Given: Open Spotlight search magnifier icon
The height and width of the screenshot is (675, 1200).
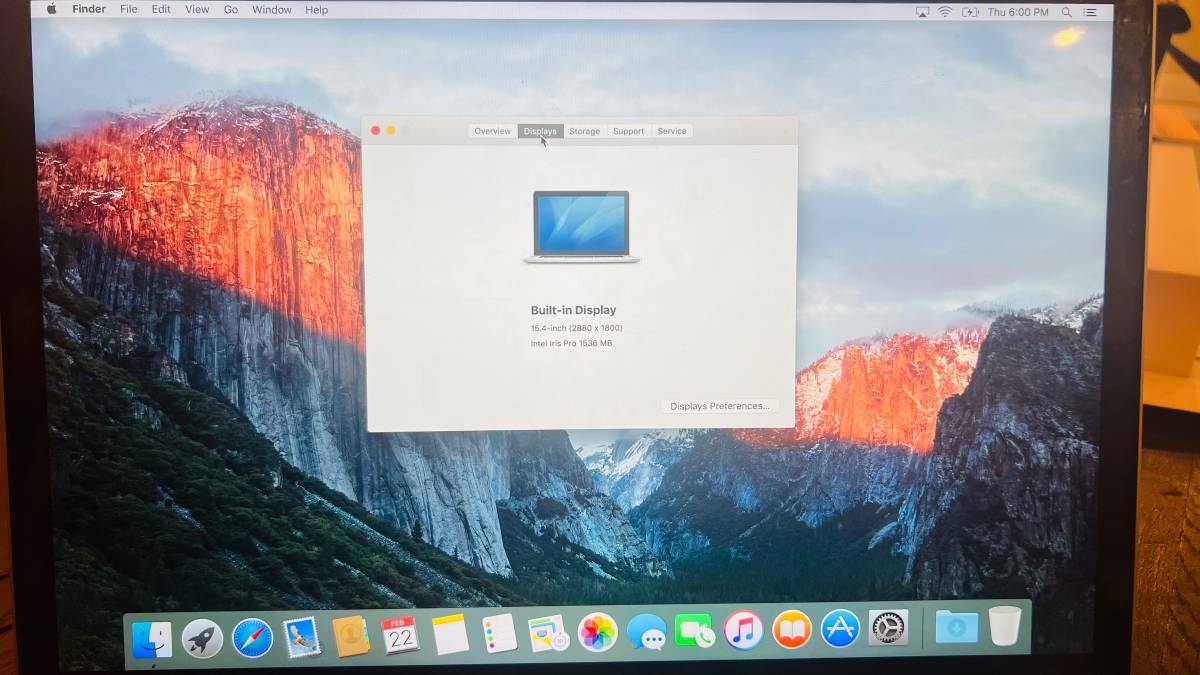Looking at the screenshot, I should pyautogui.click(x=1067, y=12).
